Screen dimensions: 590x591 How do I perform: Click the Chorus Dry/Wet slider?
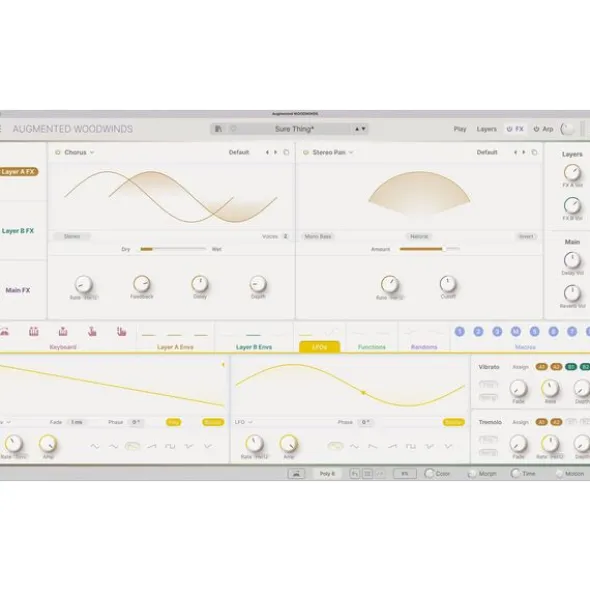(173, 249)
